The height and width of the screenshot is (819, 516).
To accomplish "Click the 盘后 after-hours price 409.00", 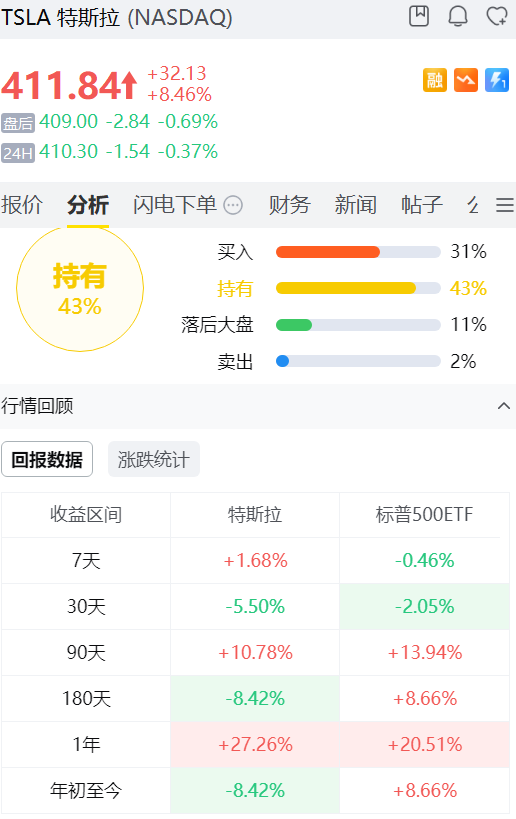I will tap(68, 122).
